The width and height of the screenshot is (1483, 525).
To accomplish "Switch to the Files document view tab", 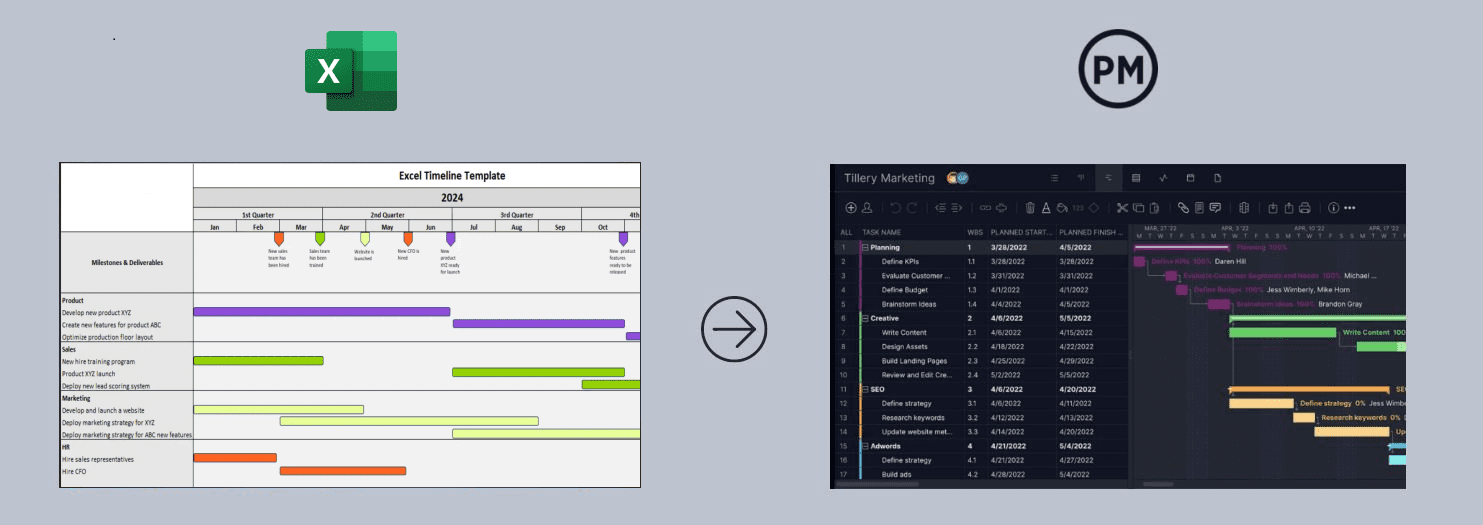I will [1218, 178].
